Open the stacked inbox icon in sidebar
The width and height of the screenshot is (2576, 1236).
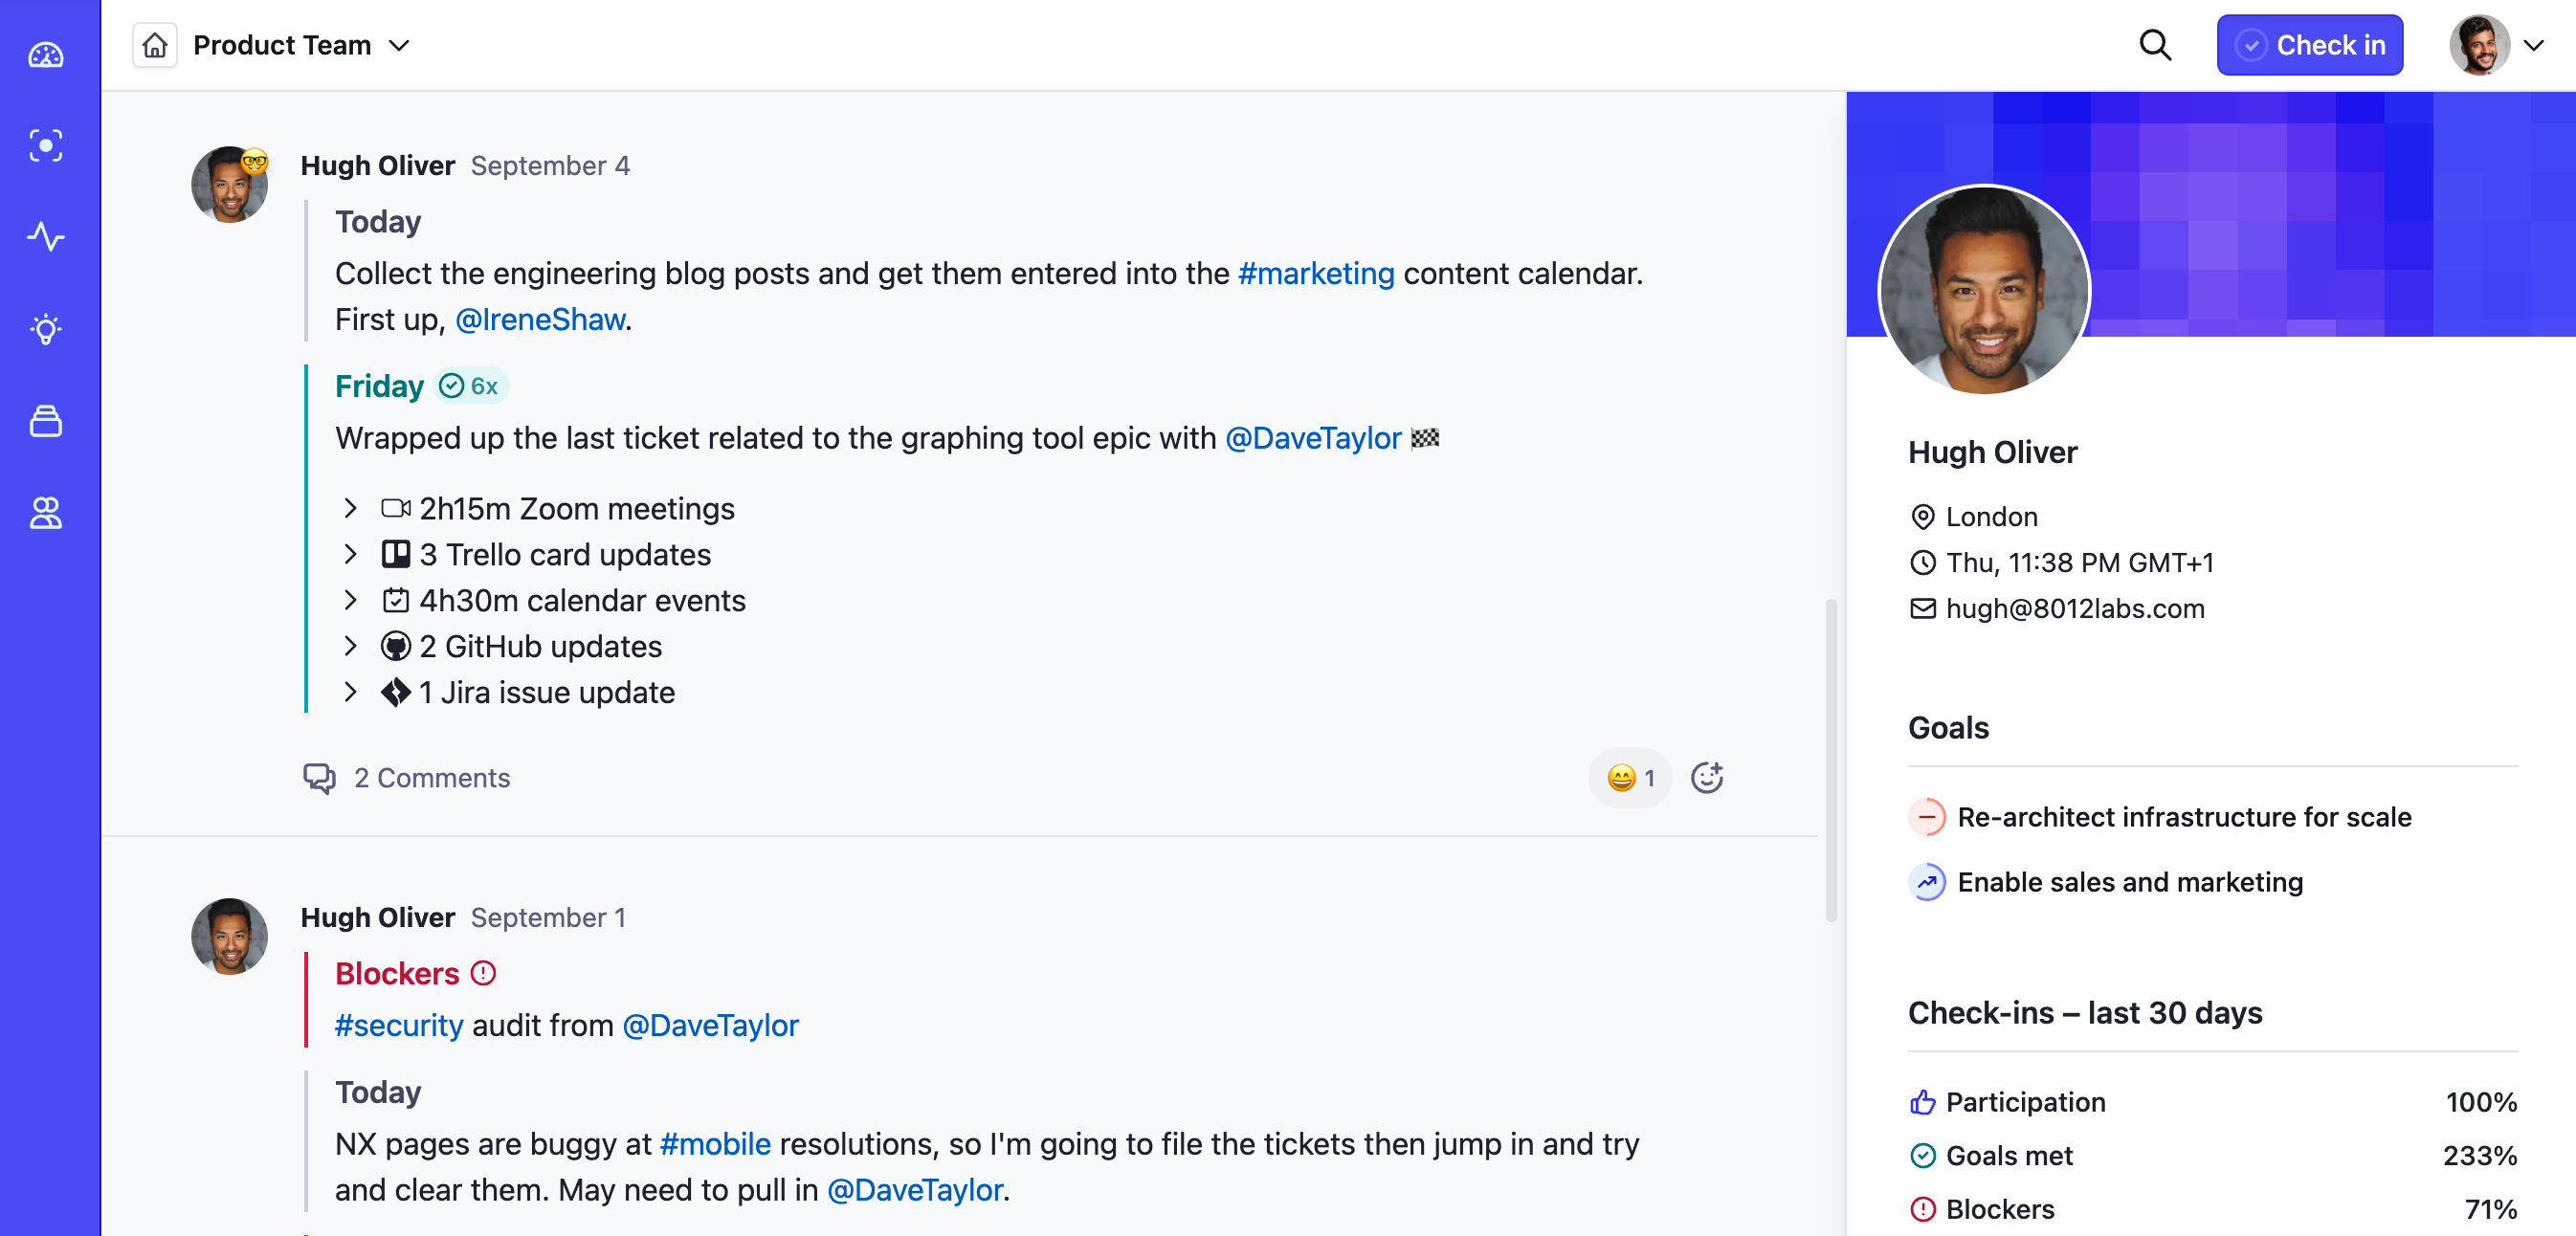point(46,421)
